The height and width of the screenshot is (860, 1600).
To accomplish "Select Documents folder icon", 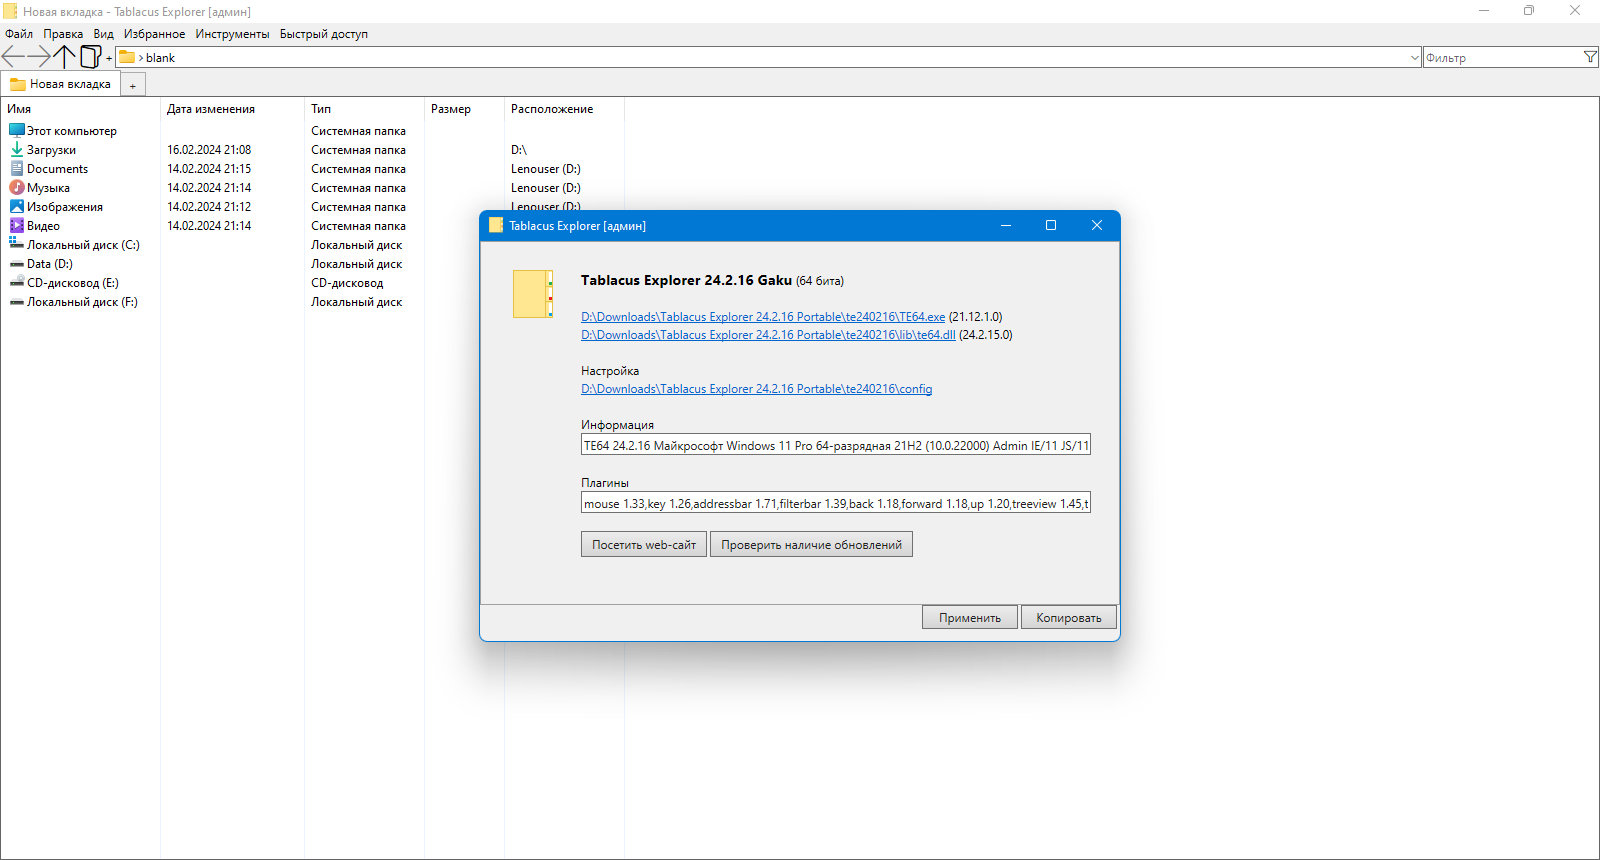I will pyautogui.click(x=17, y=168).
